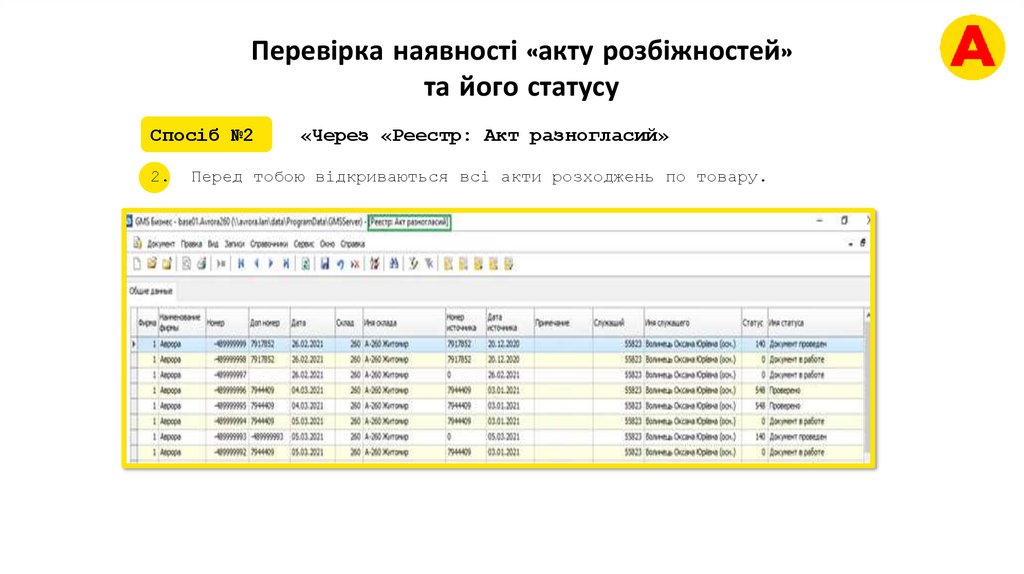
Task: Open print preview via magnifier page icon
Action: (x=187, y=264)
